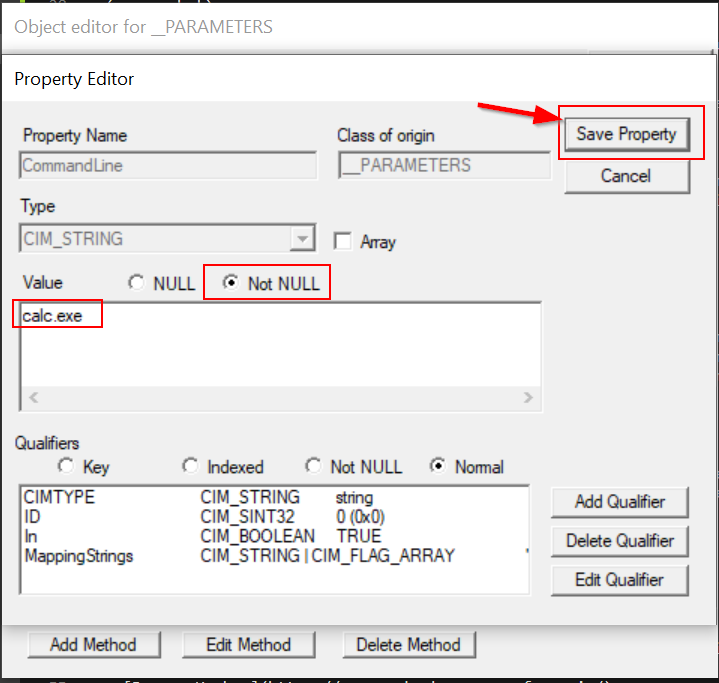Click the Add Qualifier button
This screenshot has height=683, width=719.
[x=619, y=501]
